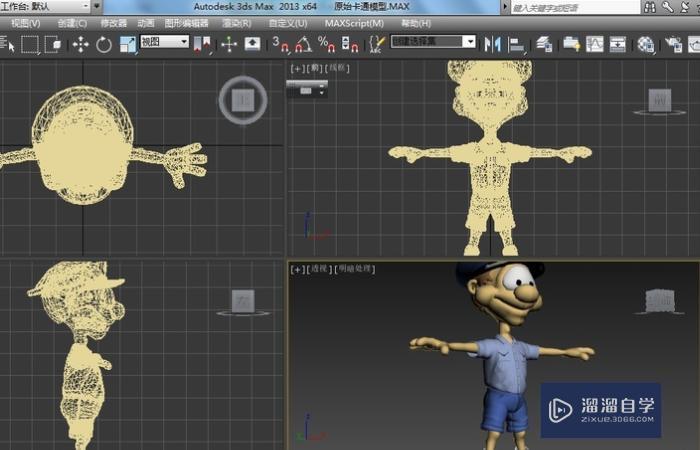Choose the Select by Name tool
The width and height of the screenshot is (700, 450).
click(x=7, y=45)
